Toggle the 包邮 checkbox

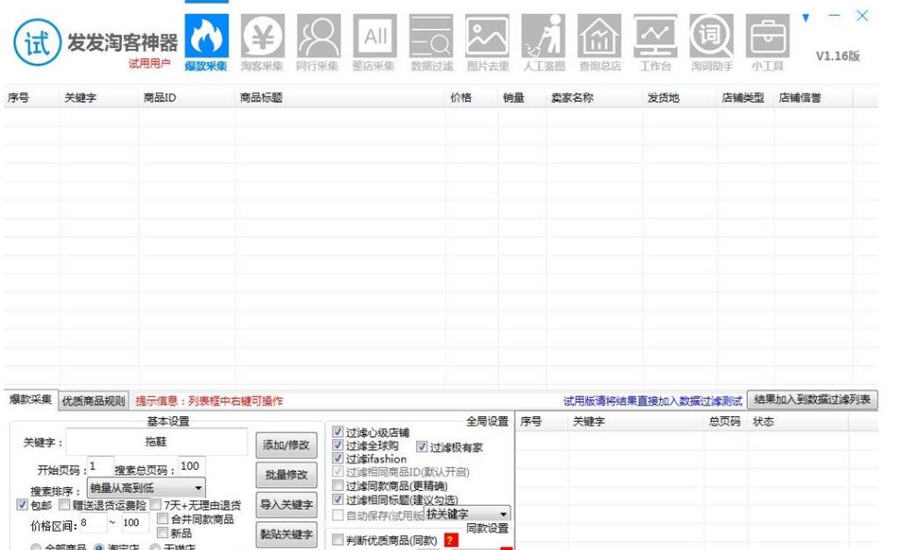pyautogui.click(x=22, y=505)
